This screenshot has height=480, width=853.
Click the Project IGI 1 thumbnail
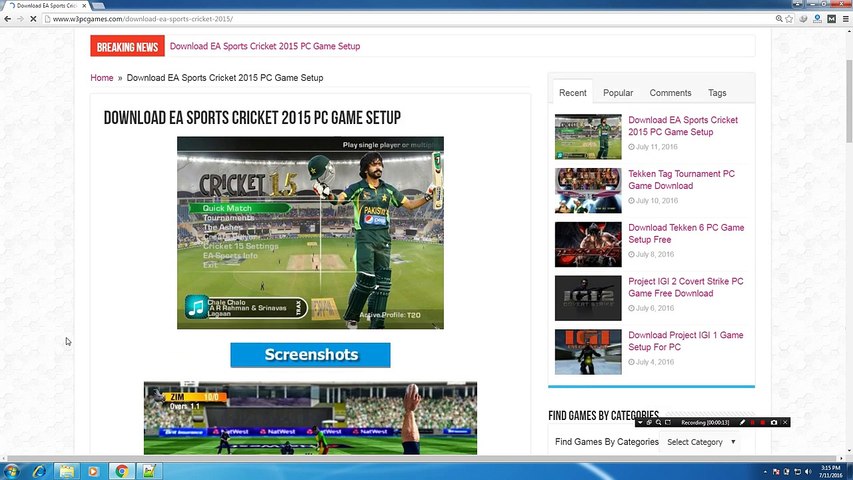tap(588, 352)
